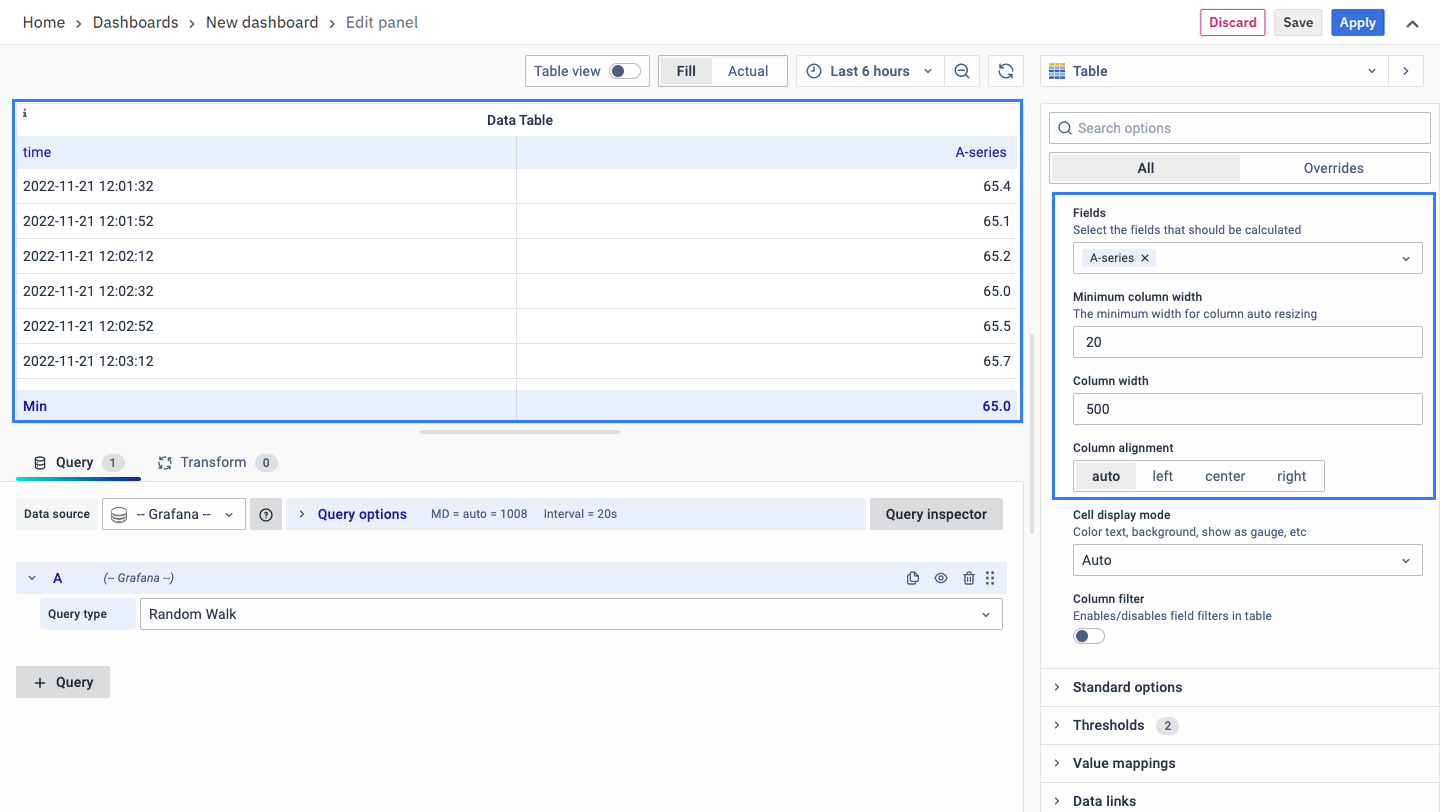This screenshot has width=1440, height=812.
Task: Click the drag handle on query A
Action: (x=990, y=578)
